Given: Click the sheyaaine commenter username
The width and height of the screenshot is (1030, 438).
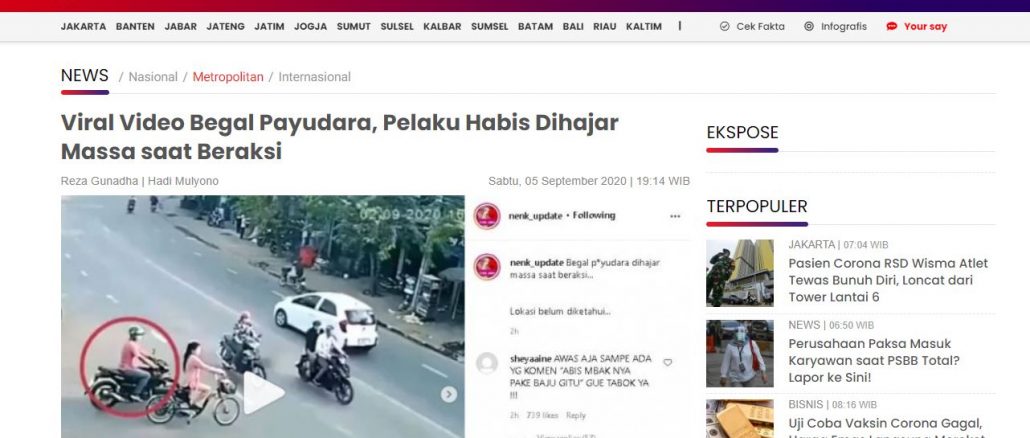Looking at the screenshot, I should click(x=531, y=359).
